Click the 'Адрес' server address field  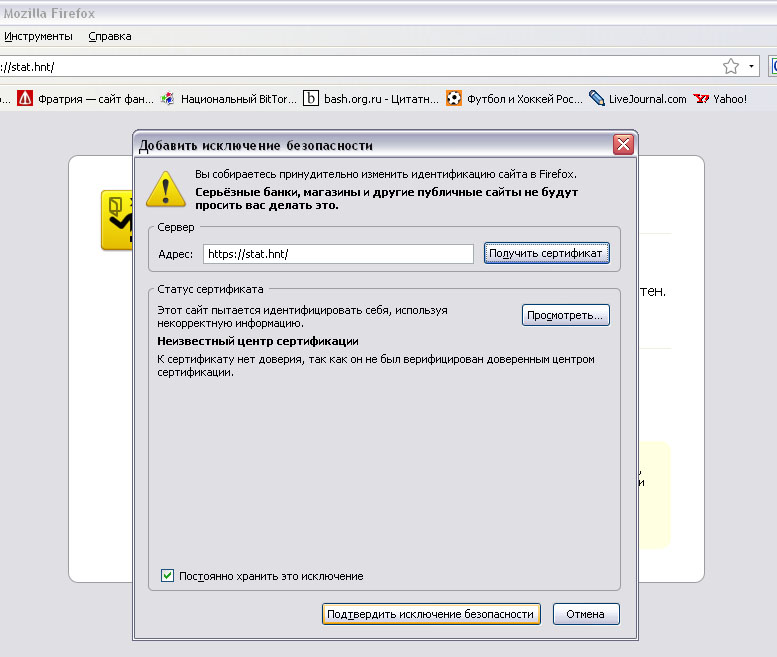point(337,254)
